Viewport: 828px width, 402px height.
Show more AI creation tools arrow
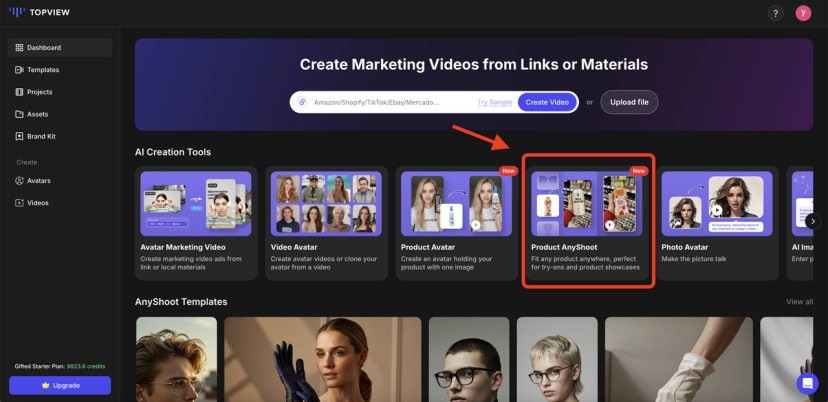coord(813,221)
